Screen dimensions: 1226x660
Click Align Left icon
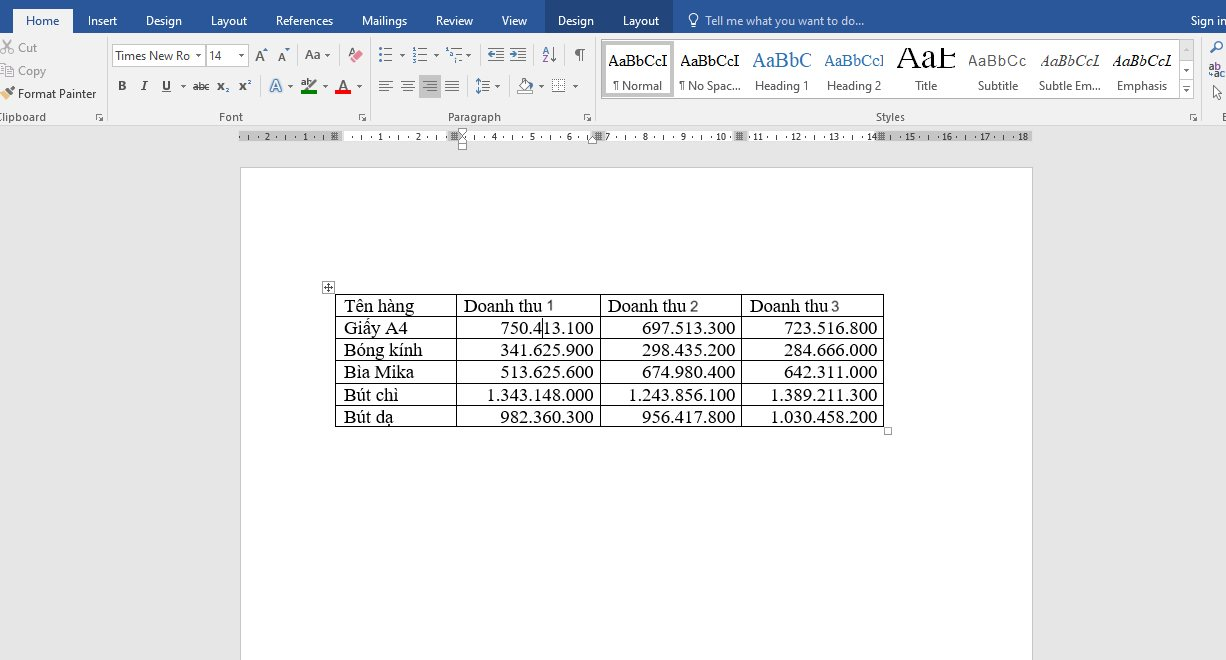386,87
